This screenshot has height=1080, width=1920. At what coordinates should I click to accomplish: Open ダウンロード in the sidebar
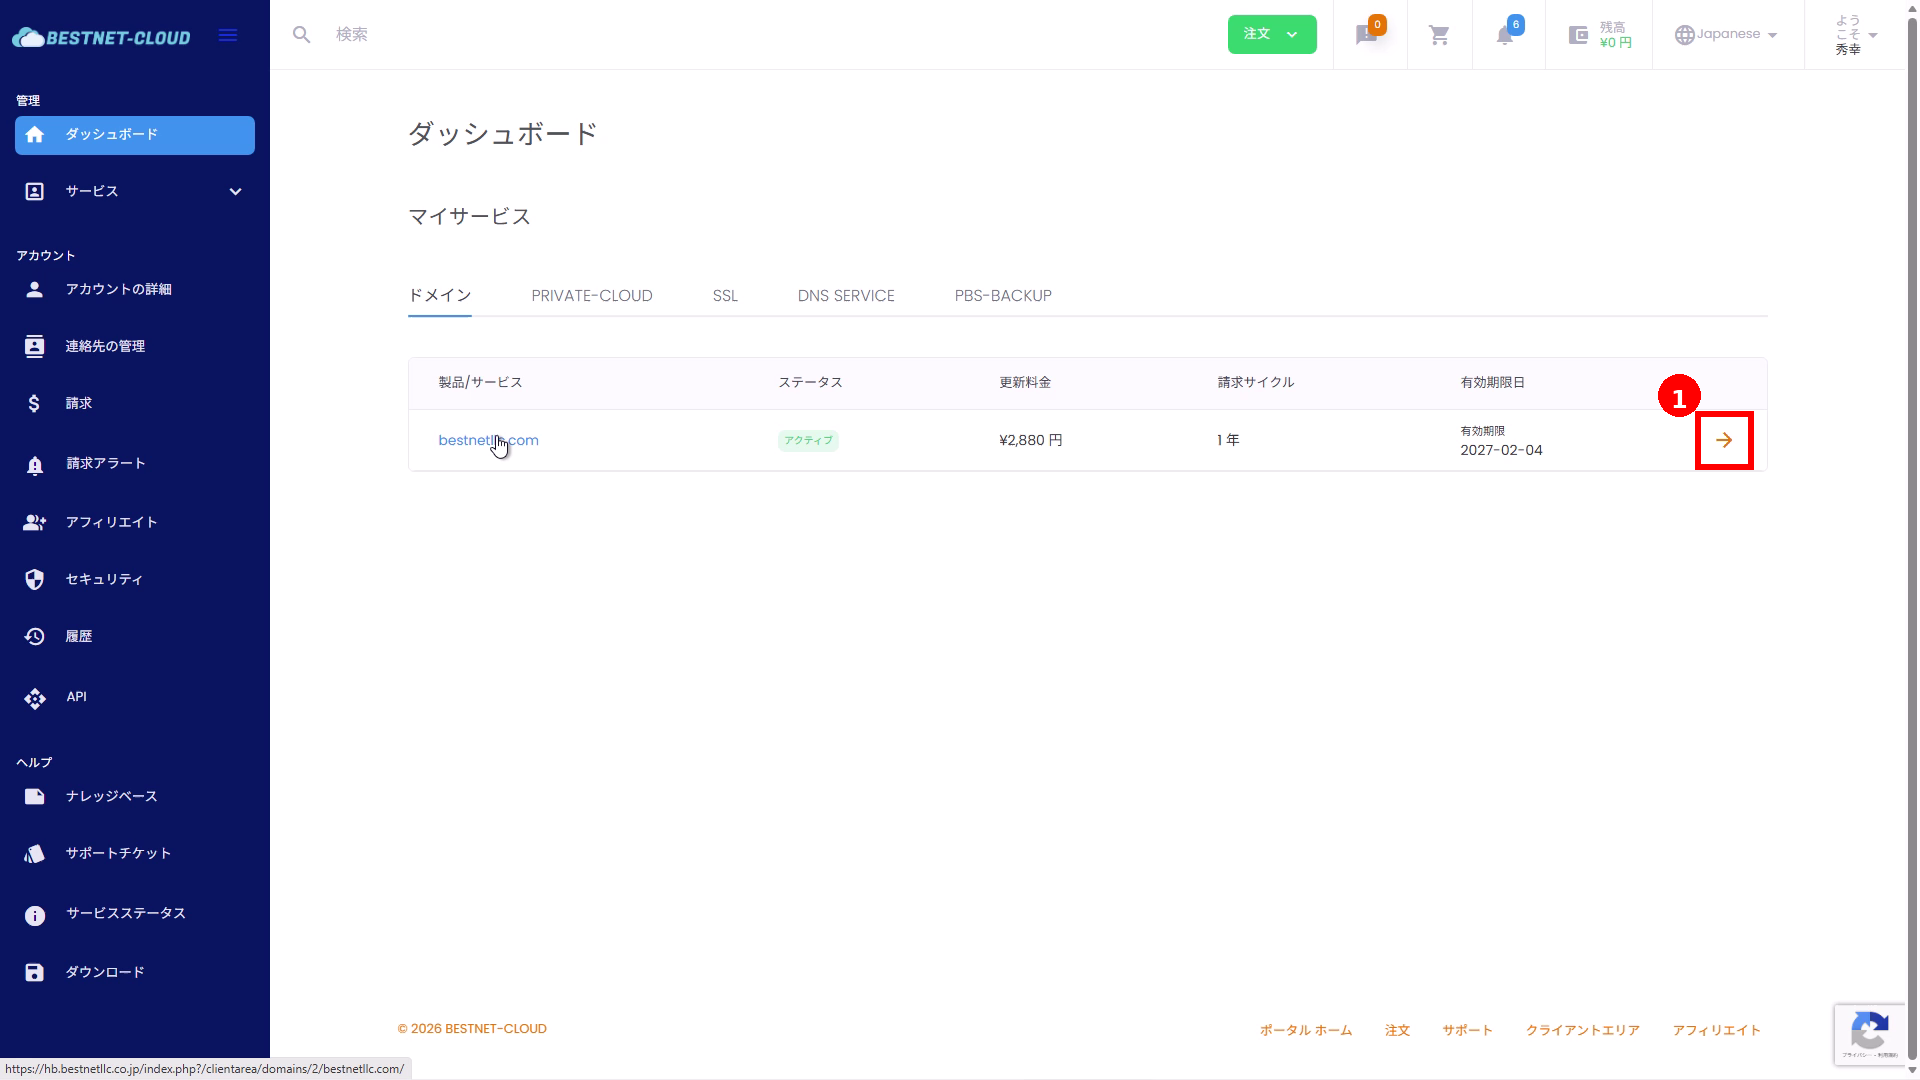[x=104, y=972]
